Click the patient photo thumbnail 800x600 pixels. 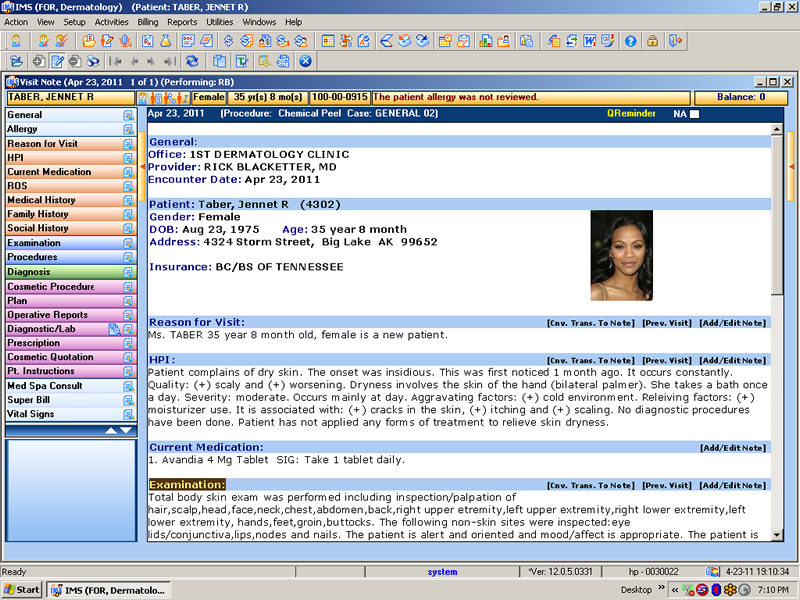[x=621, y=255]
